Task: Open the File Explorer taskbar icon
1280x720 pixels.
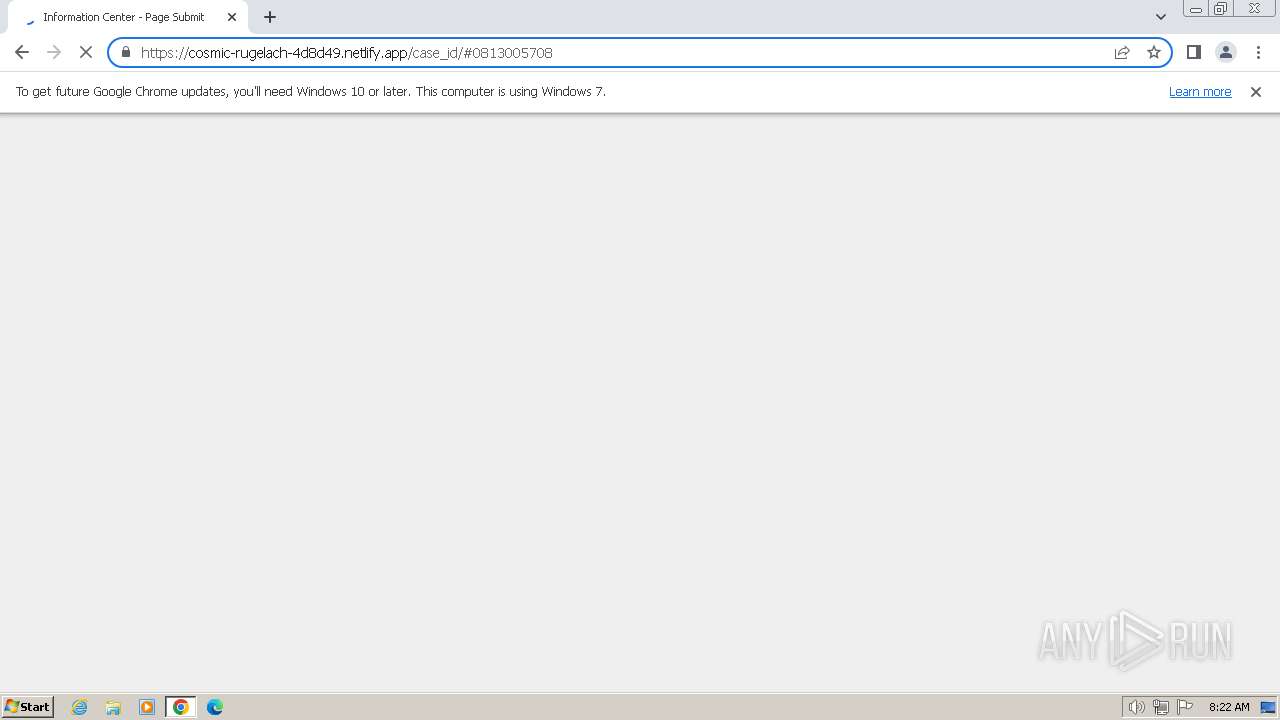Action: (x=113, y=707)
